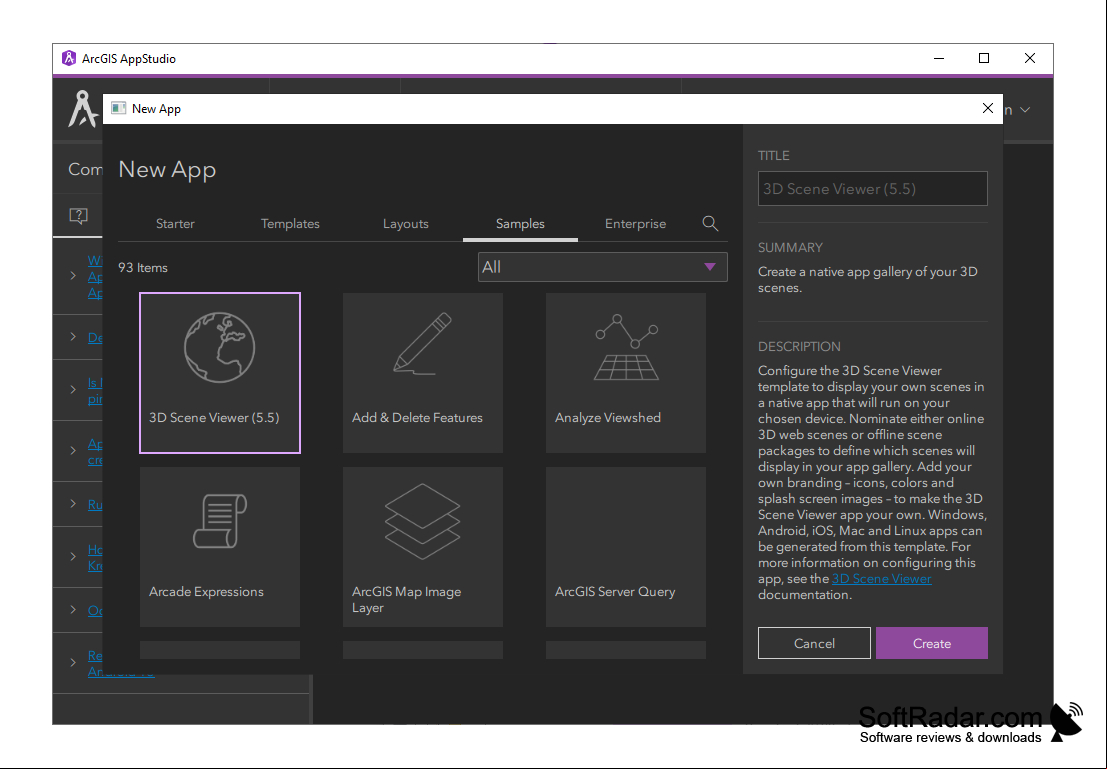Click the New App dialog window icon
The image size is (1107, 769).
[119, 108]
